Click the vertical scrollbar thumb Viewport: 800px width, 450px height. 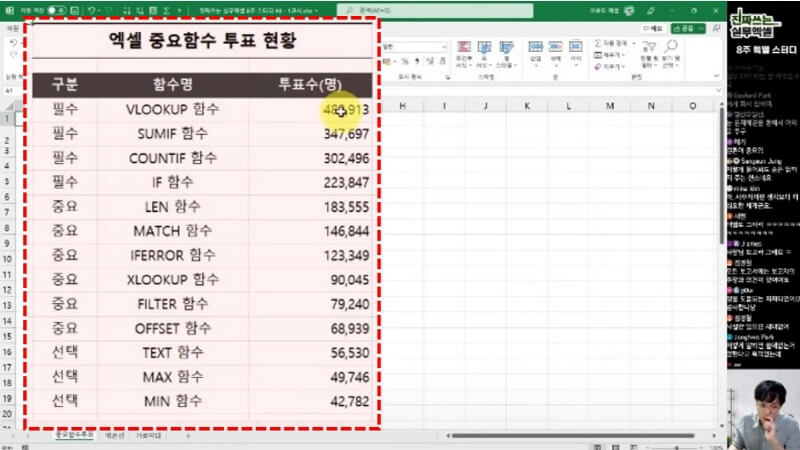[x=721, y=175]
